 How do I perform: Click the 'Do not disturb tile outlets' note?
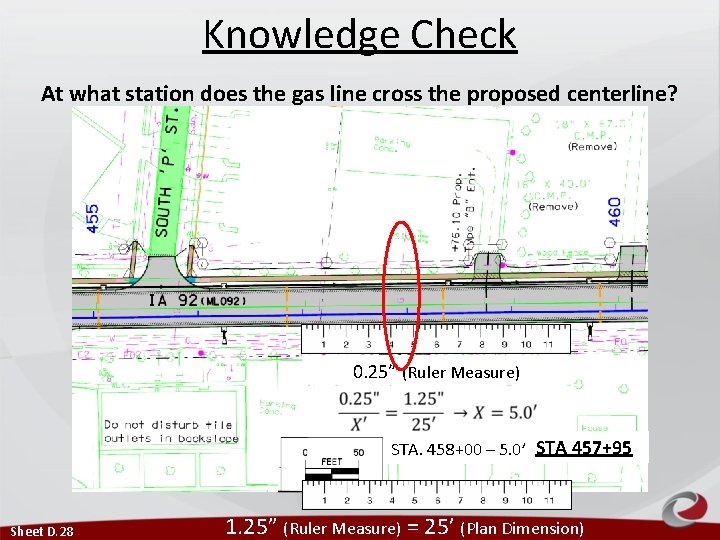[171, 431]
